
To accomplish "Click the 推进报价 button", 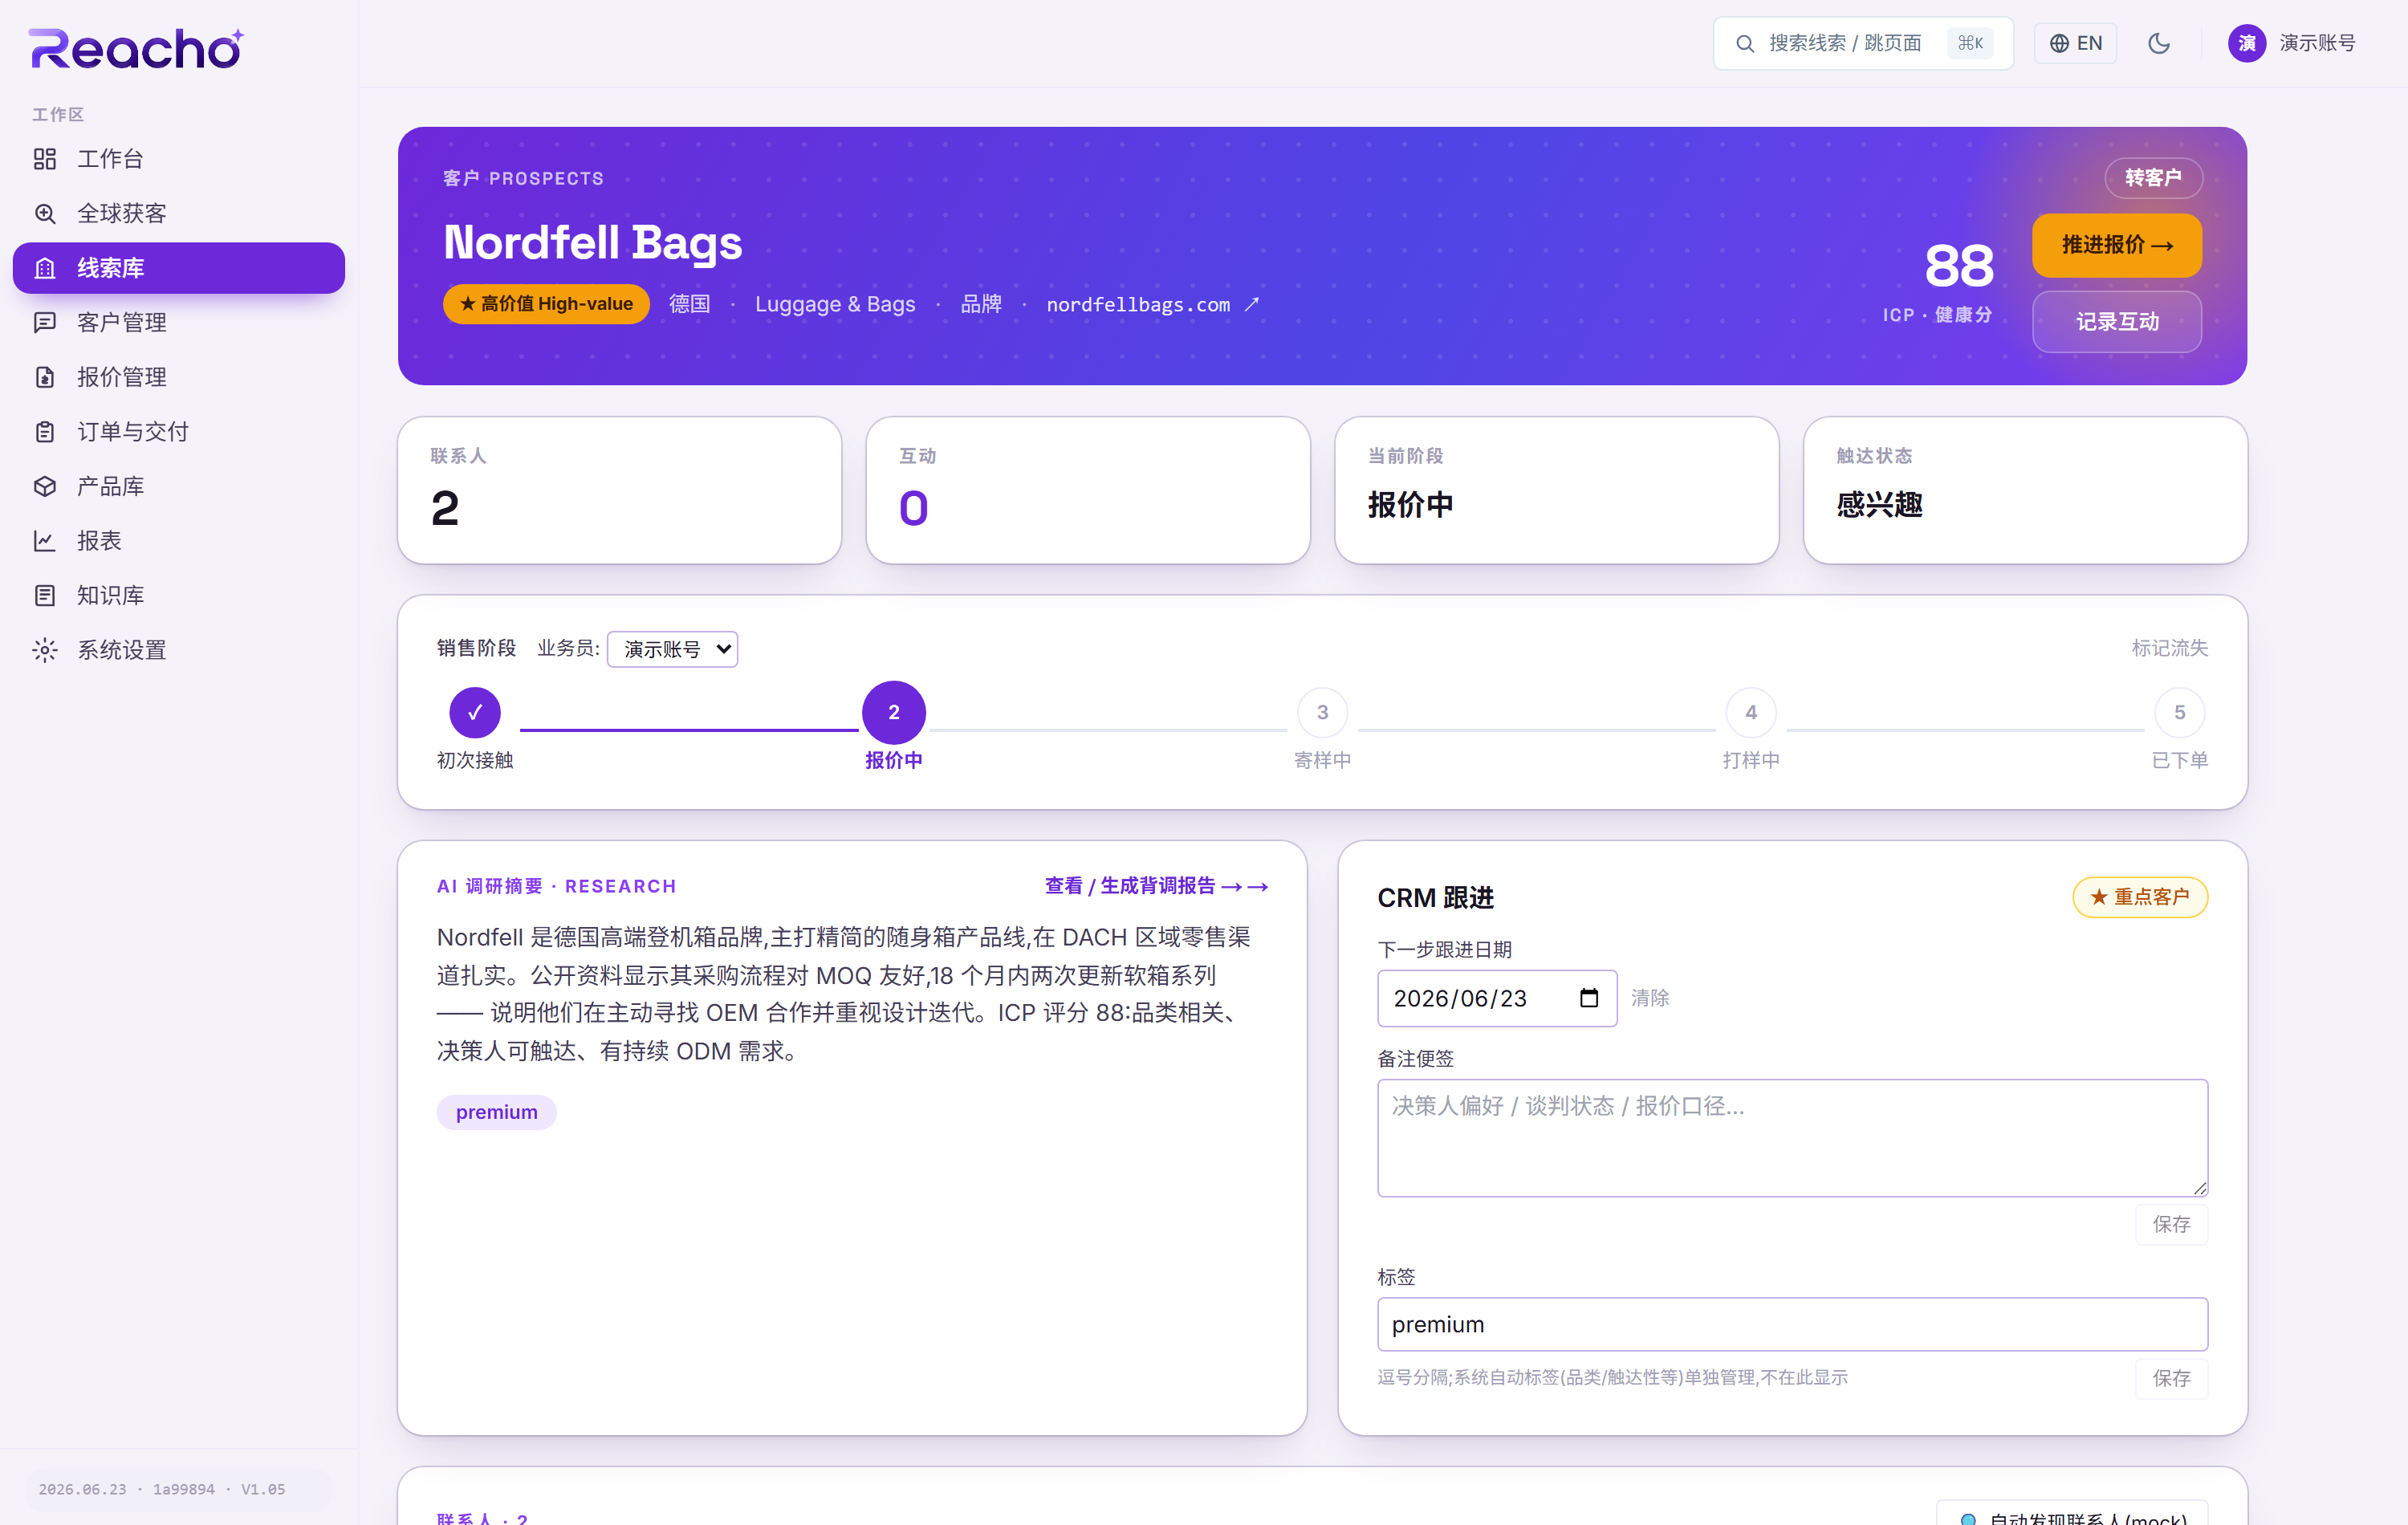I will pyautogui.click(x=2116, y=245).
